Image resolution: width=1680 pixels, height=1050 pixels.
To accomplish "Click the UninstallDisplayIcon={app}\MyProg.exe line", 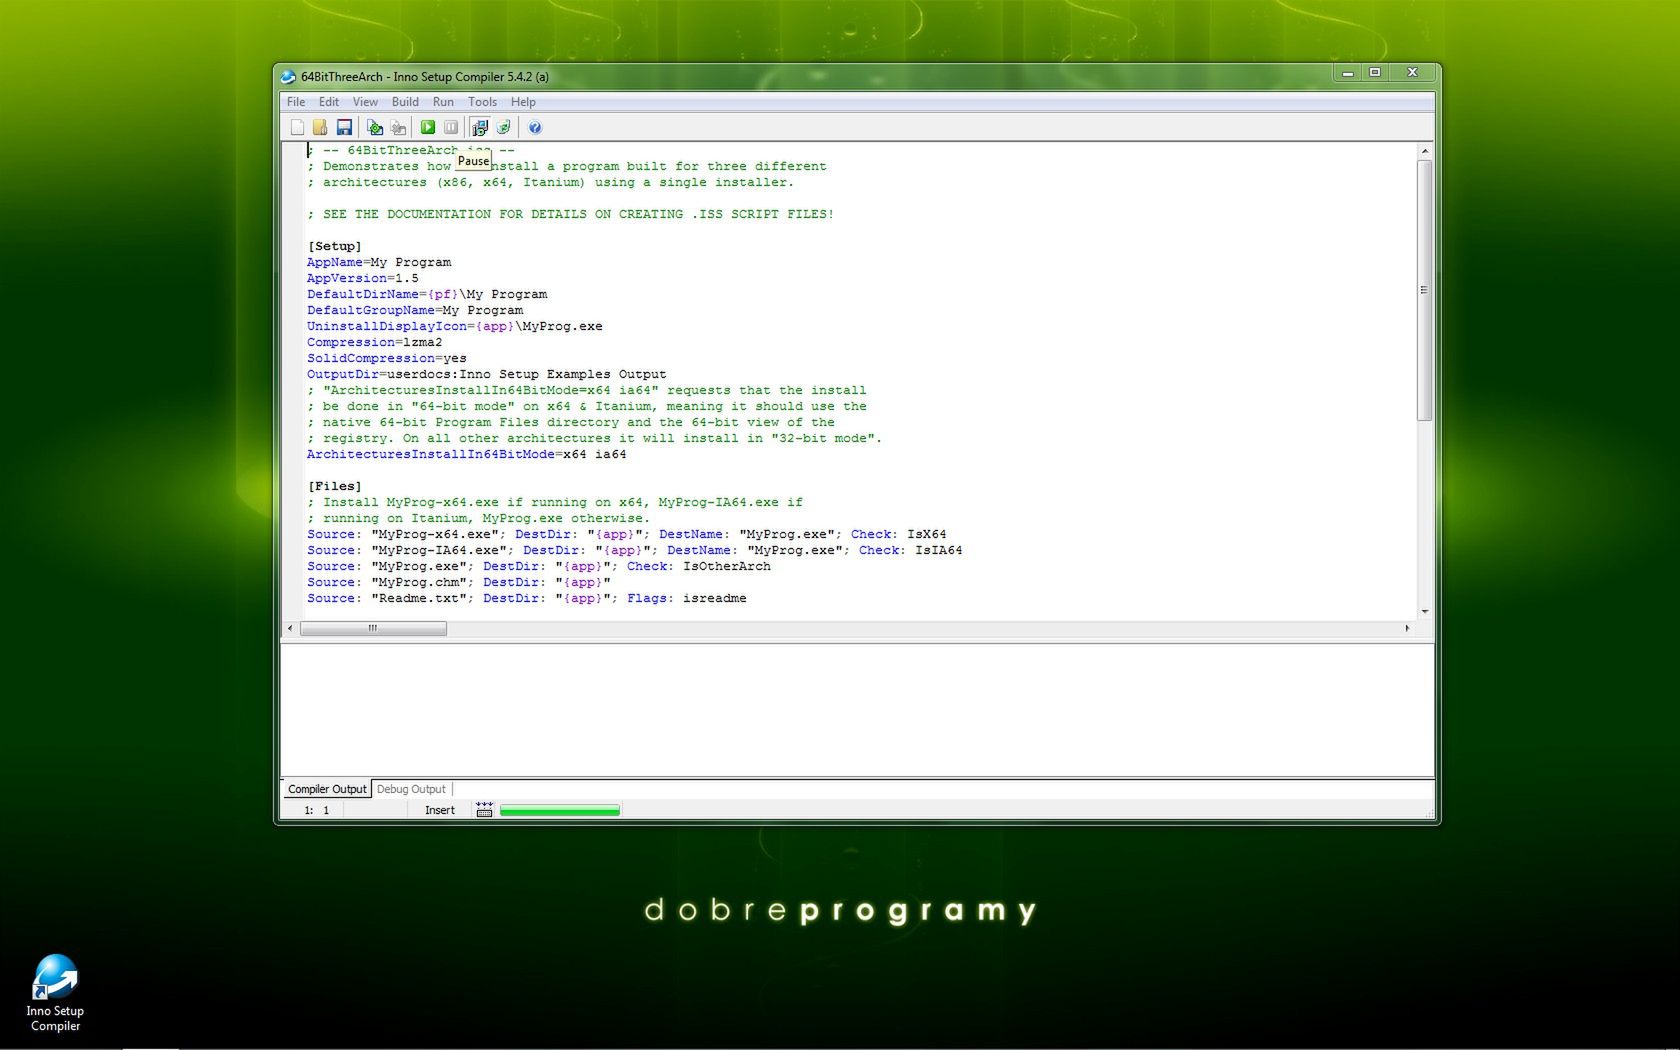I will (x=455, y=326).
